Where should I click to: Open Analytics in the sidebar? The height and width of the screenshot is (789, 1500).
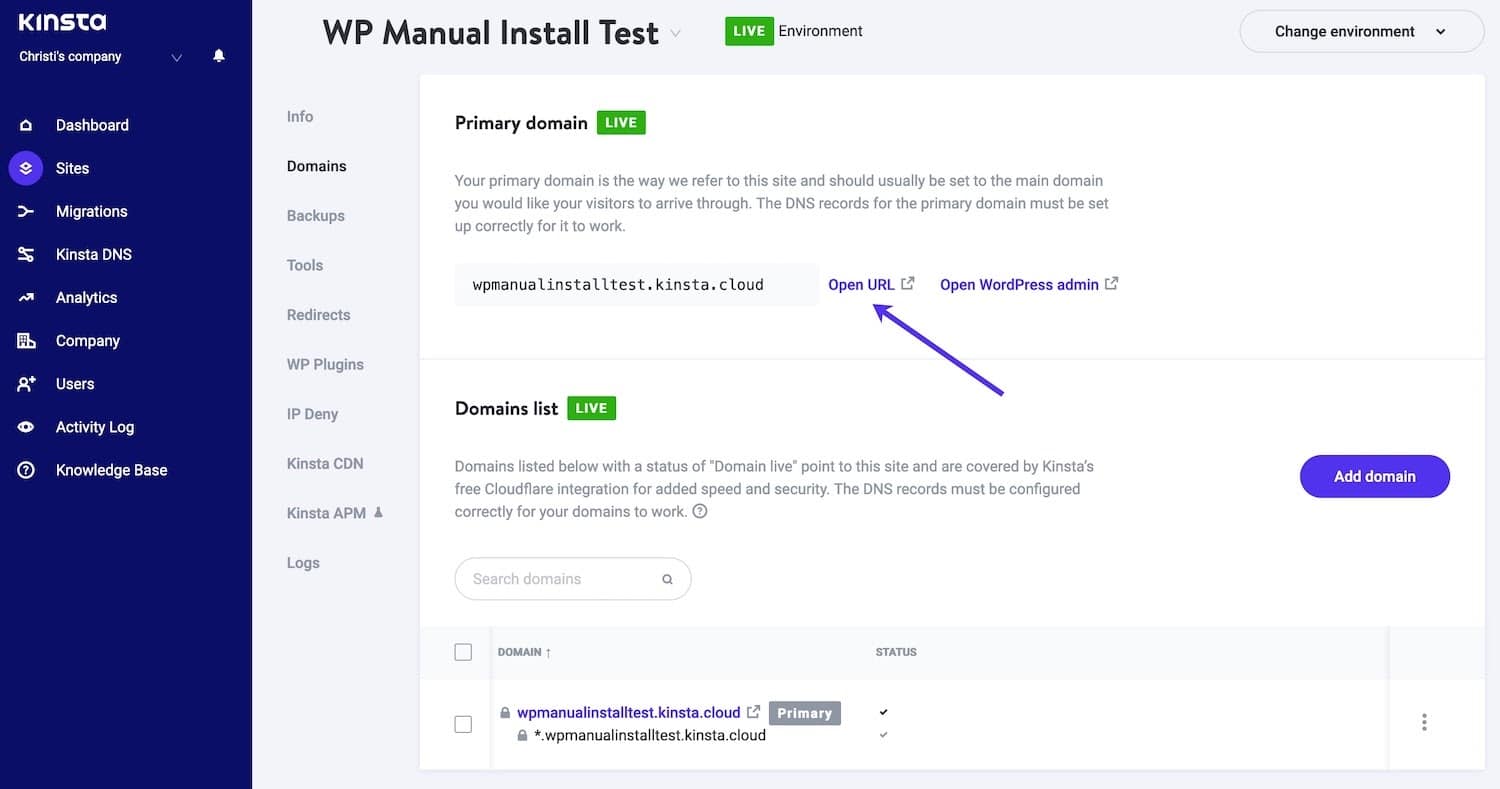[x=86, y=297]
